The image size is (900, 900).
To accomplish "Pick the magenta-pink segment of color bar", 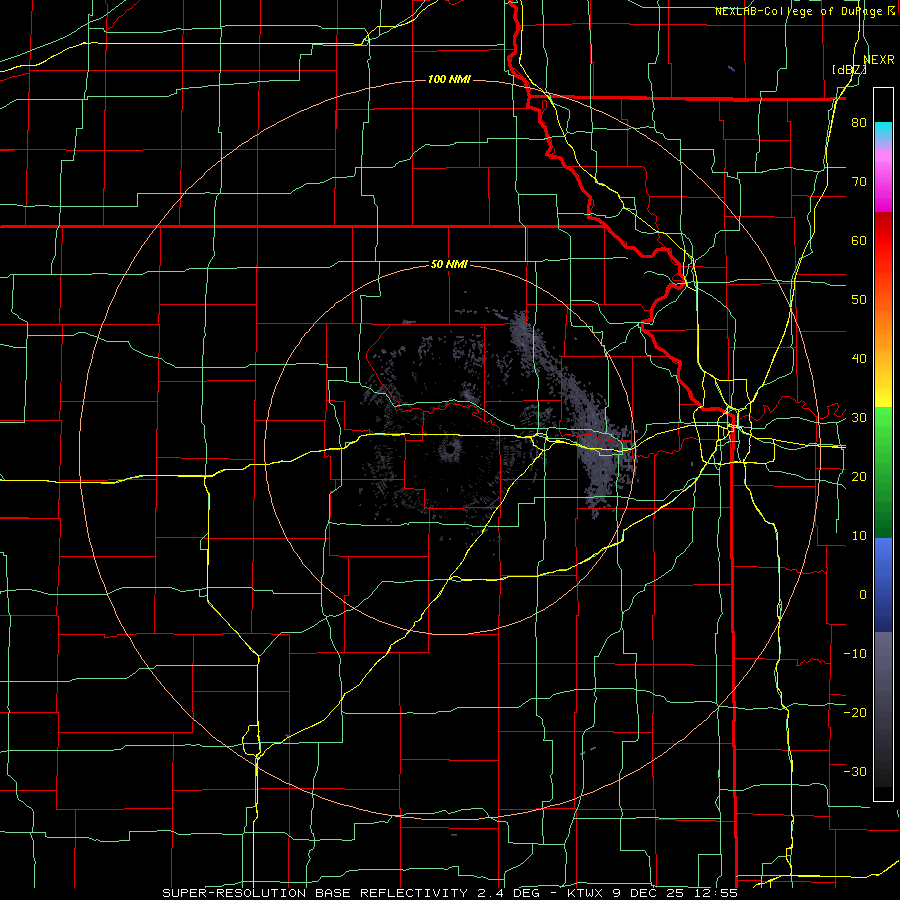I will (883, 178).
